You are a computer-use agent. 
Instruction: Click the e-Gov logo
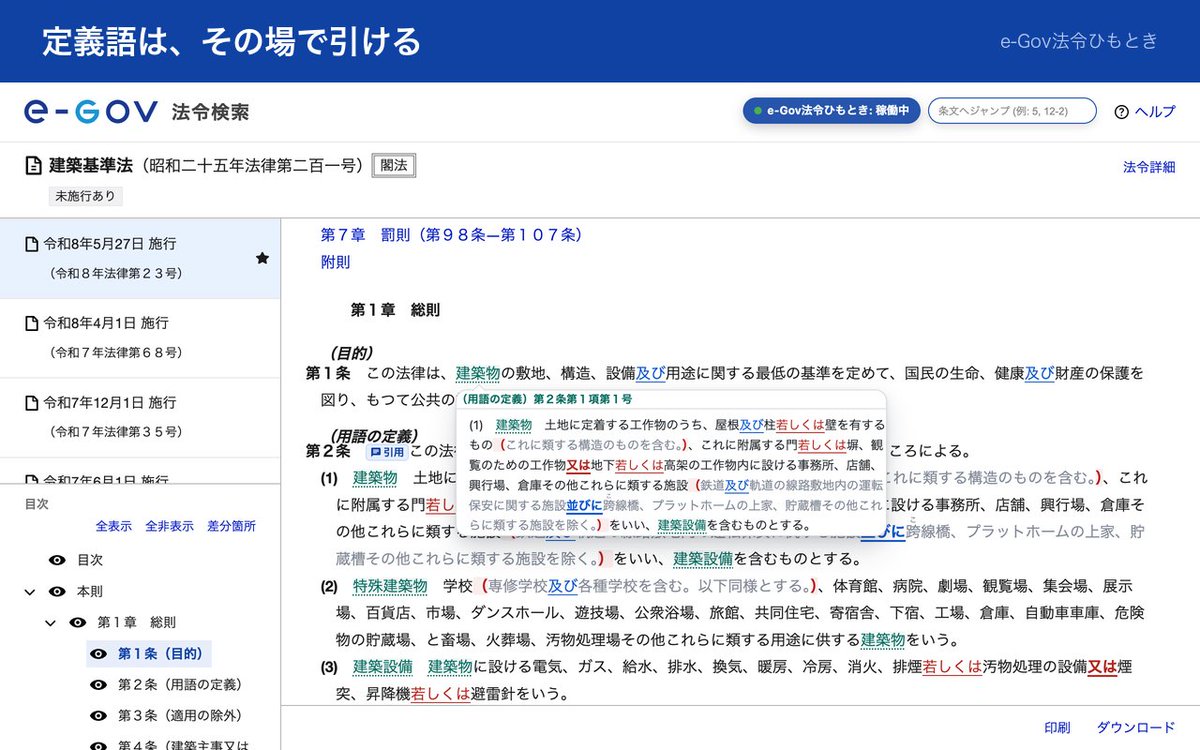[x=91, y=111]
